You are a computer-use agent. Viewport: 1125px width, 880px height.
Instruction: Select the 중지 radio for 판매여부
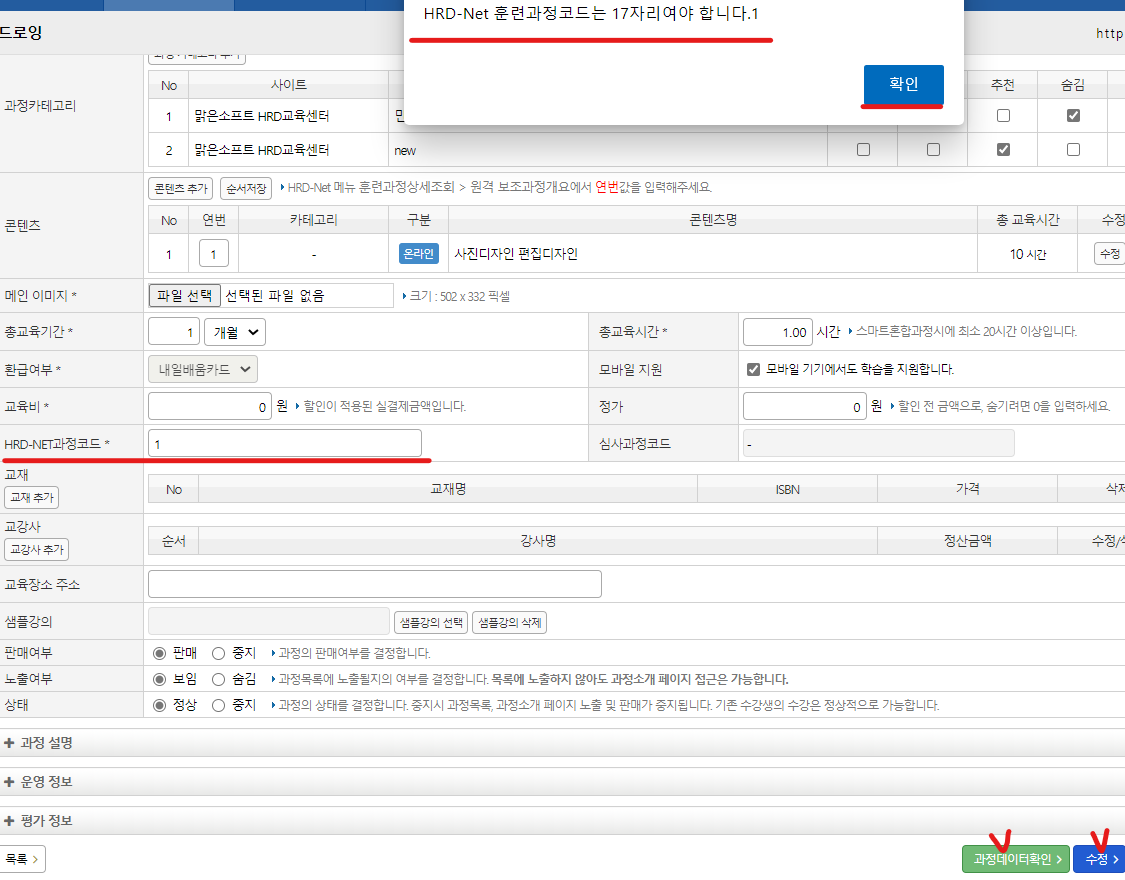tap(218, 653)
